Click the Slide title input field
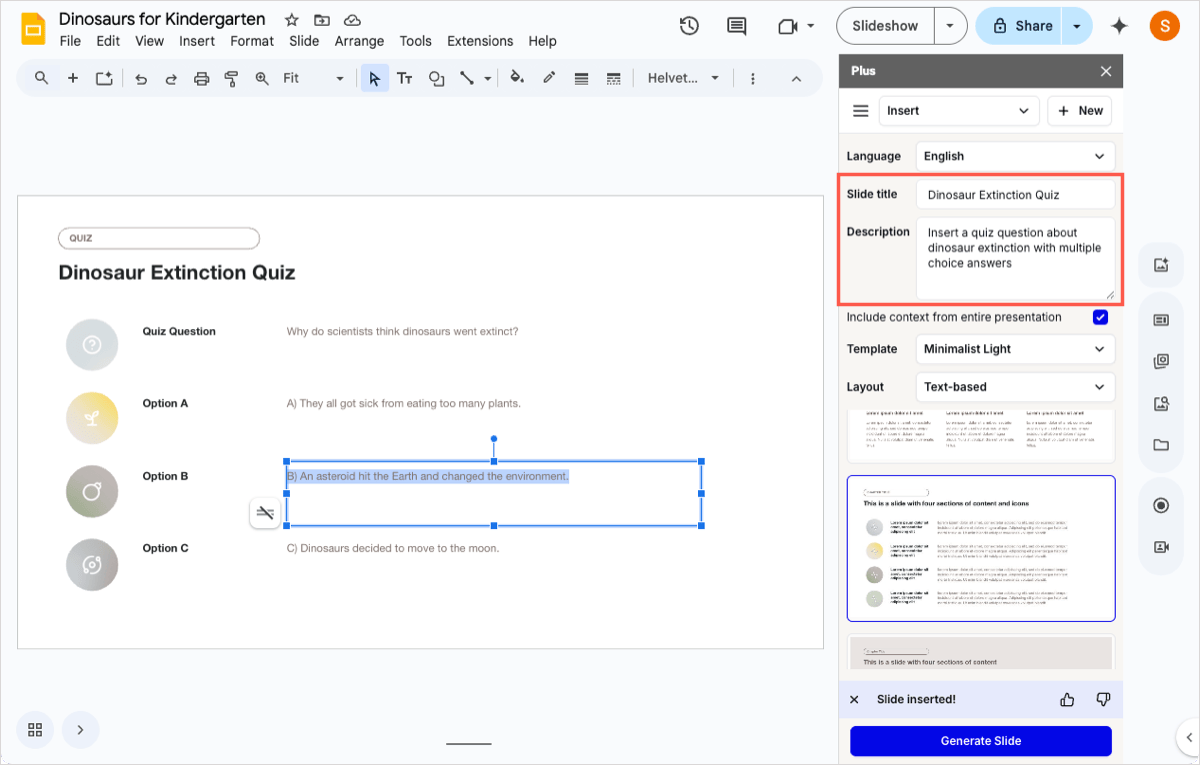 (x=1015, y=195)
